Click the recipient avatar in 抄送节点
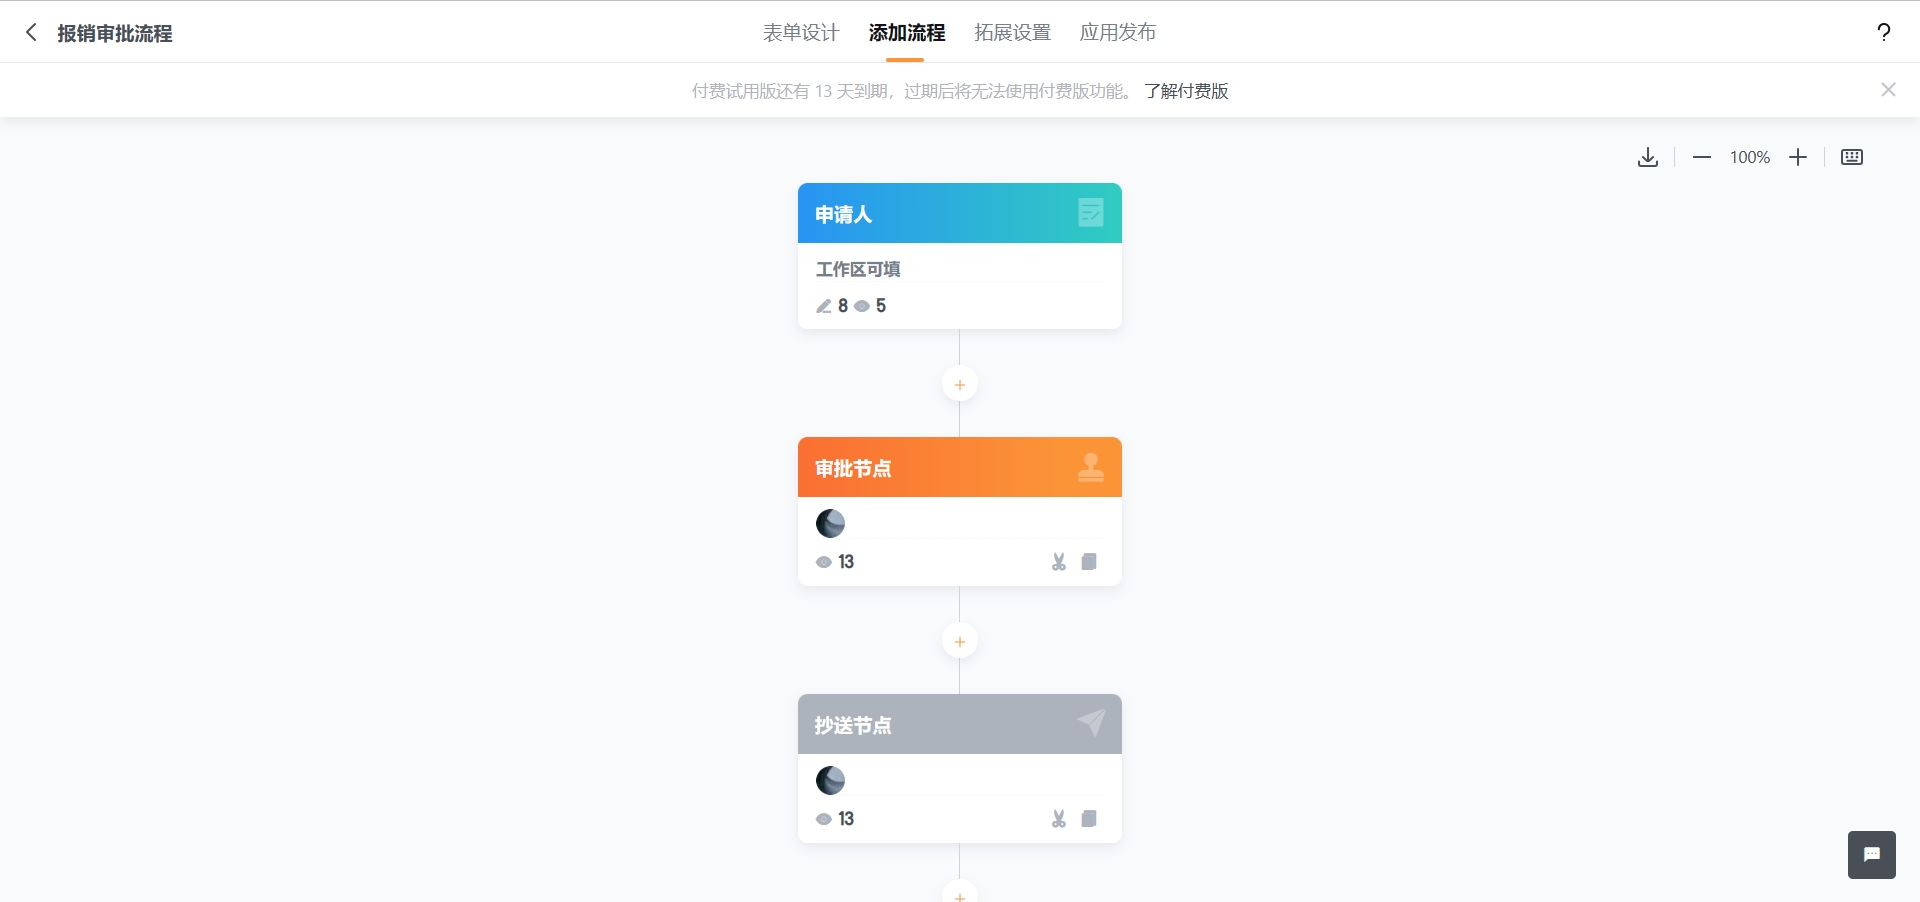 point(831,780)
